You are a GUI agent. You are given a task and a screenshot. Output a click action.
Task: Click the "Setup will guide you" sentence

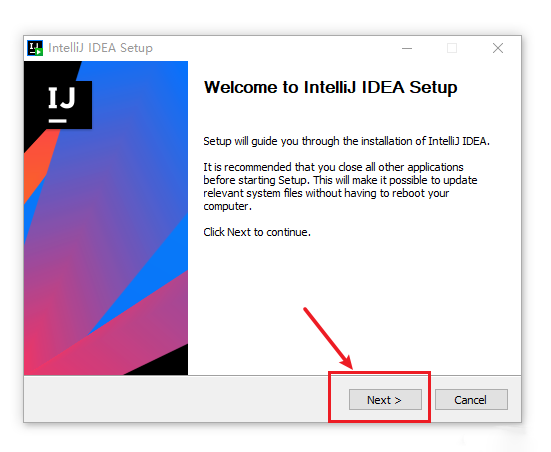tap(346, 141)
